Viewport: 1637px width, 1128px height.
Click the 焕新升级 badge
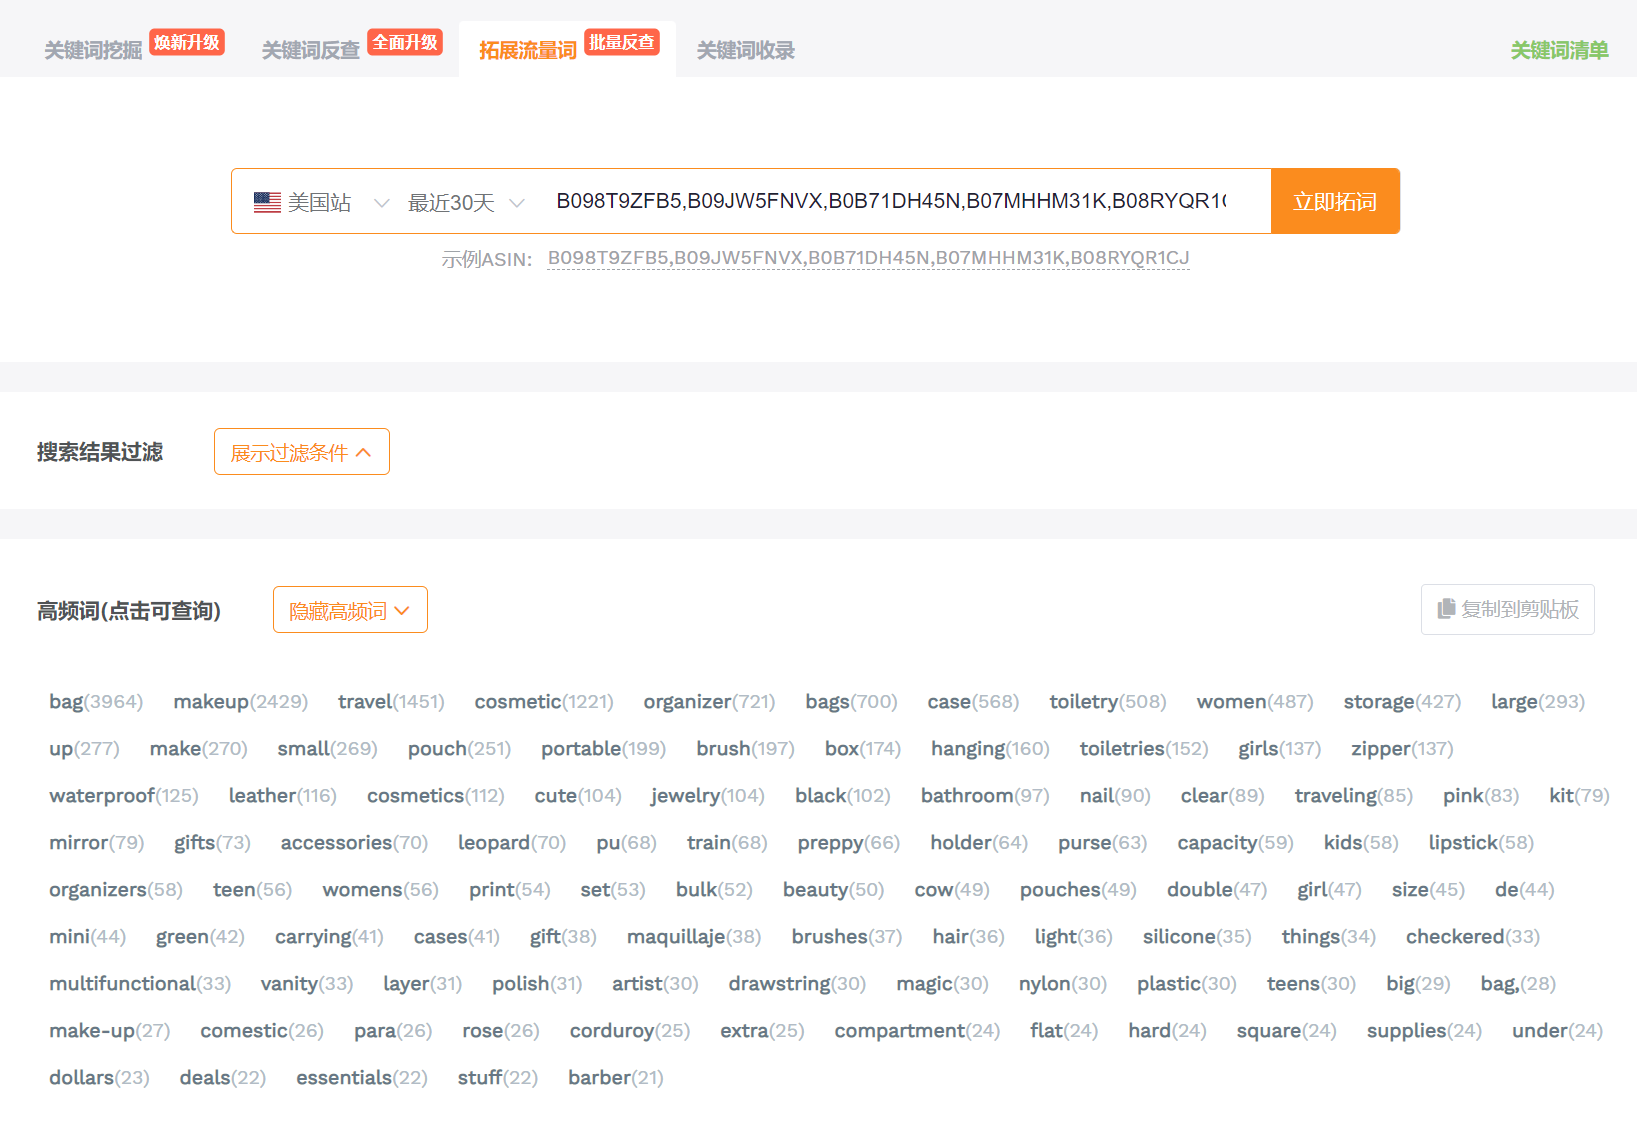coord(187,42)
